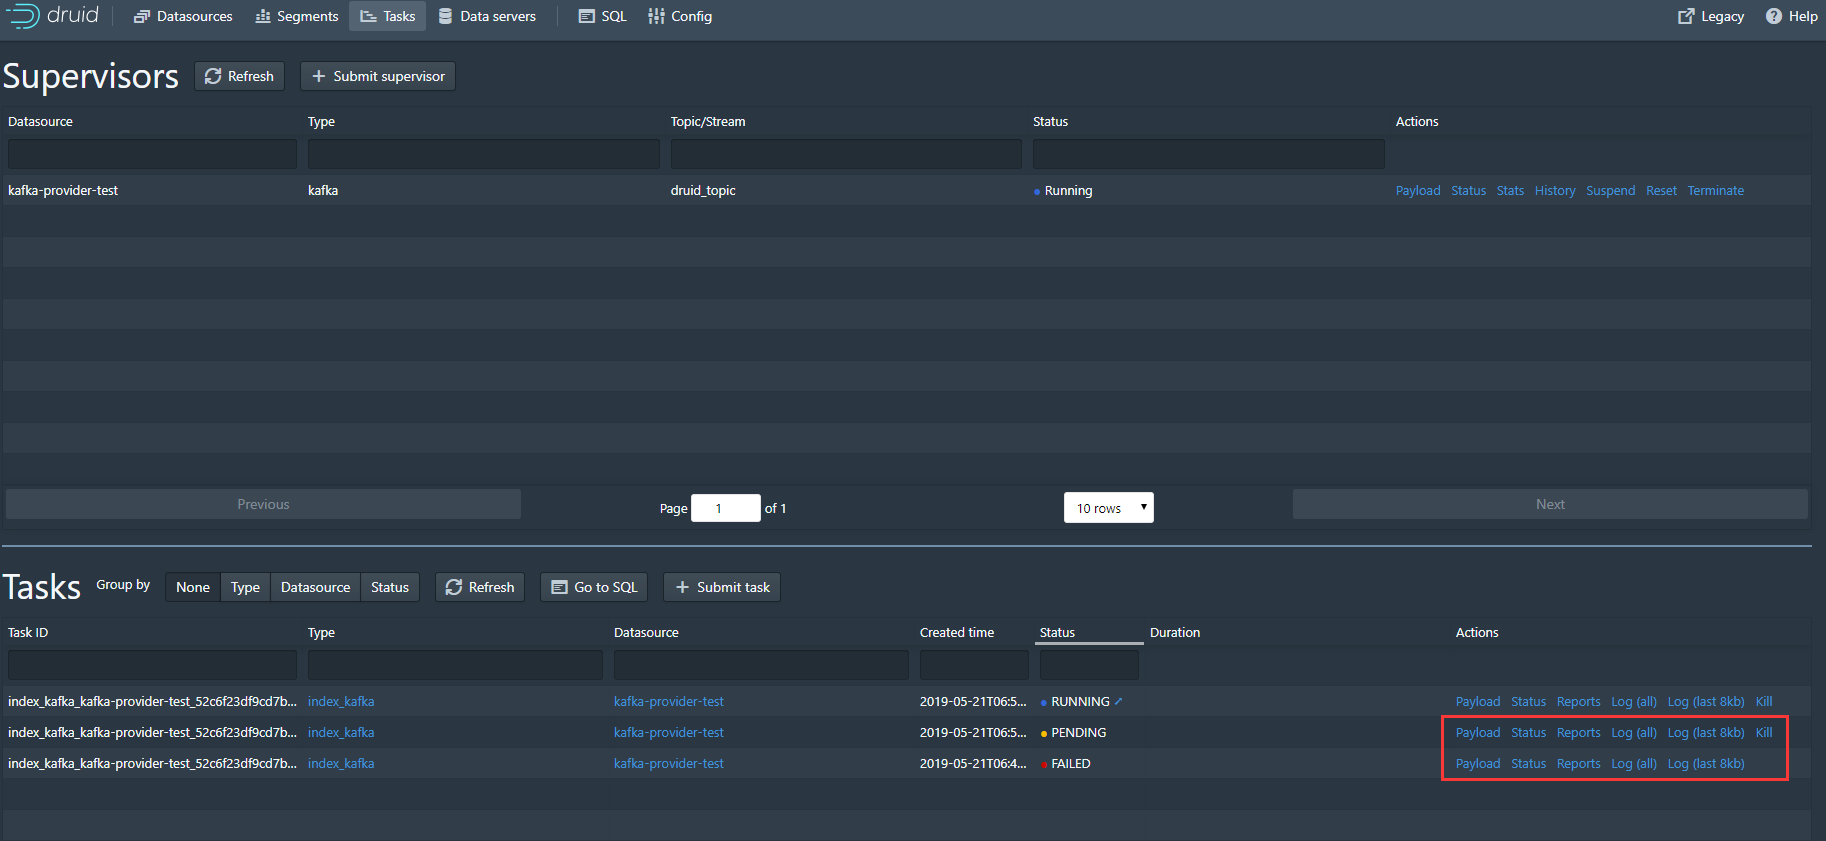
Task: Open the SQL view
Action: pos(603,16)
